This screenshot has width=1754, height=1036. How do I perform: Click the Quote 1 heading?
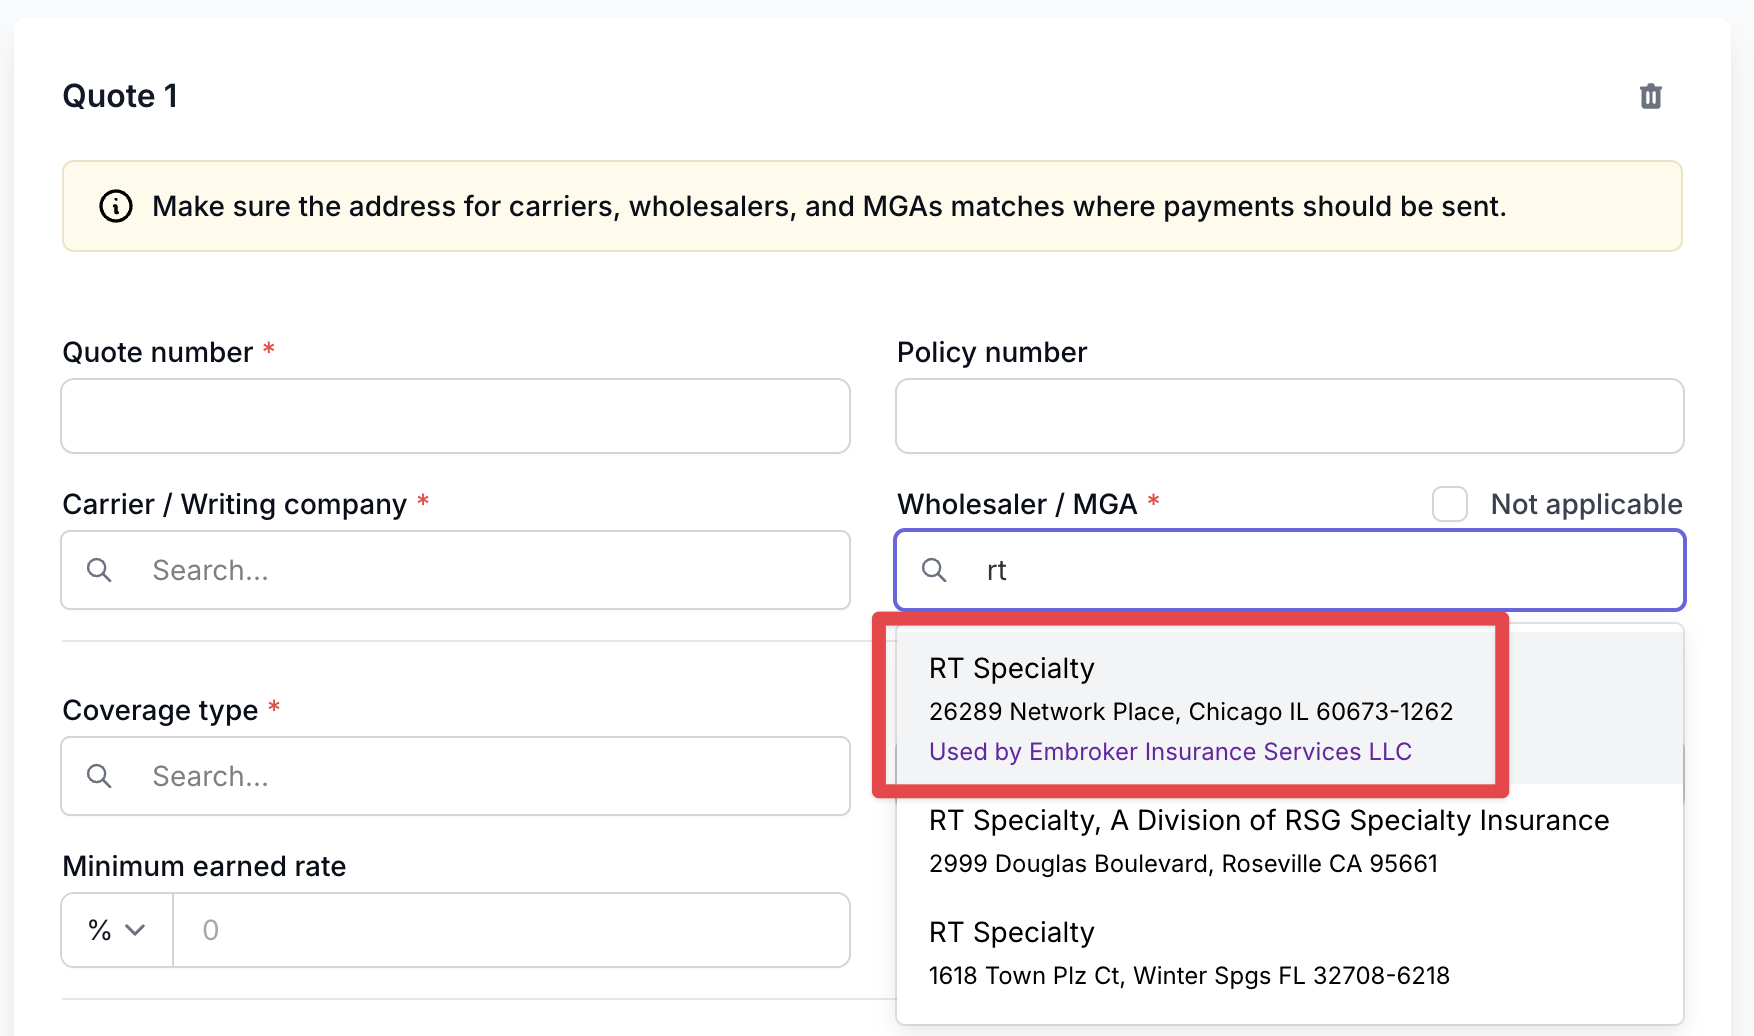121,96
